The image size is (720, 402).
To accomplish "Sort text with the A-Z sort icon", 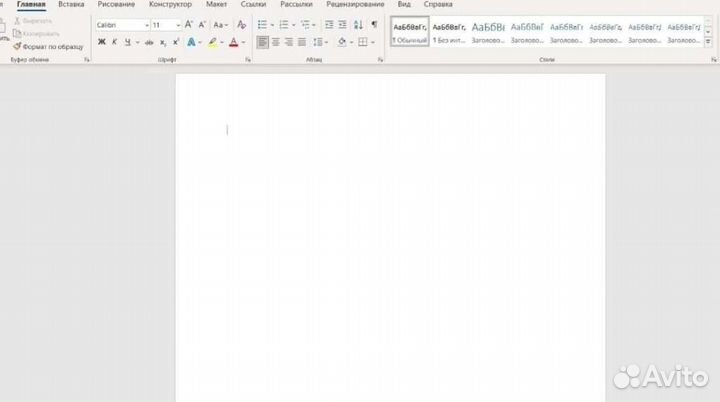I will tap(358, 25).
